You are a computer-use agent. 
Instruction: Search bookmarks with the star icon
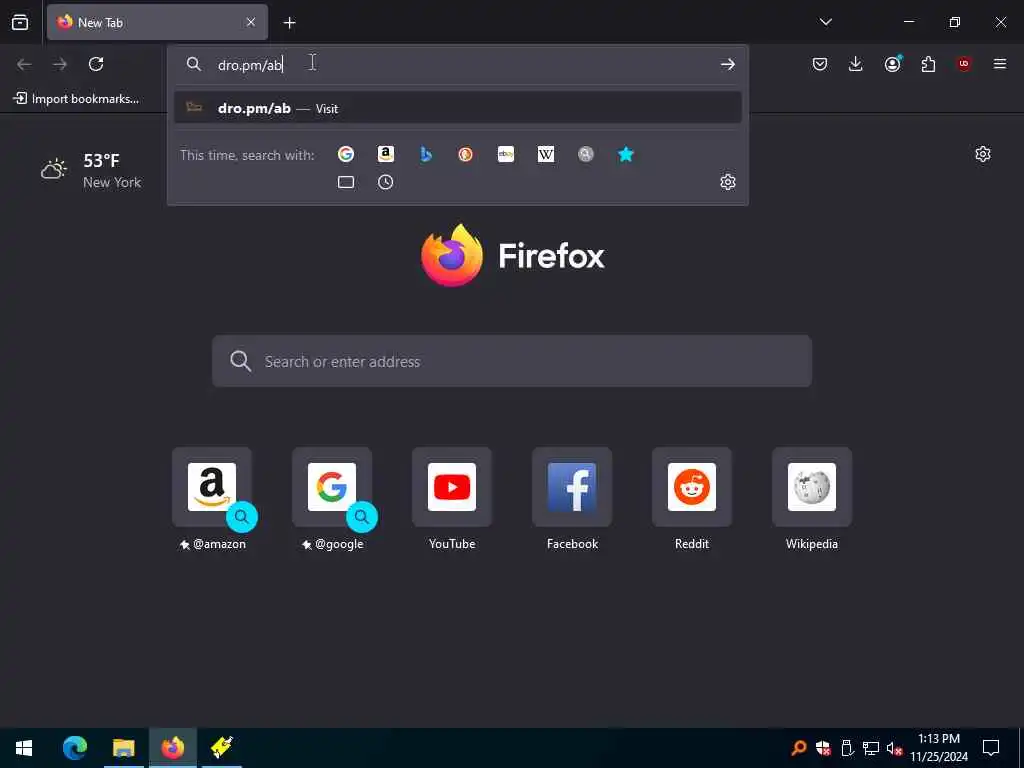[626, 154]
